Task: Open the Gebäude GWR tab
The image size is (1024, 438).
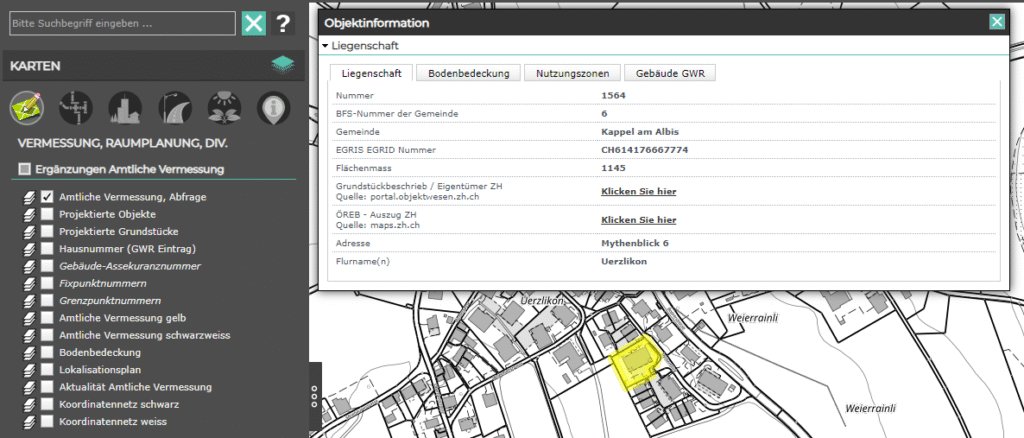Action: point(670,73)
